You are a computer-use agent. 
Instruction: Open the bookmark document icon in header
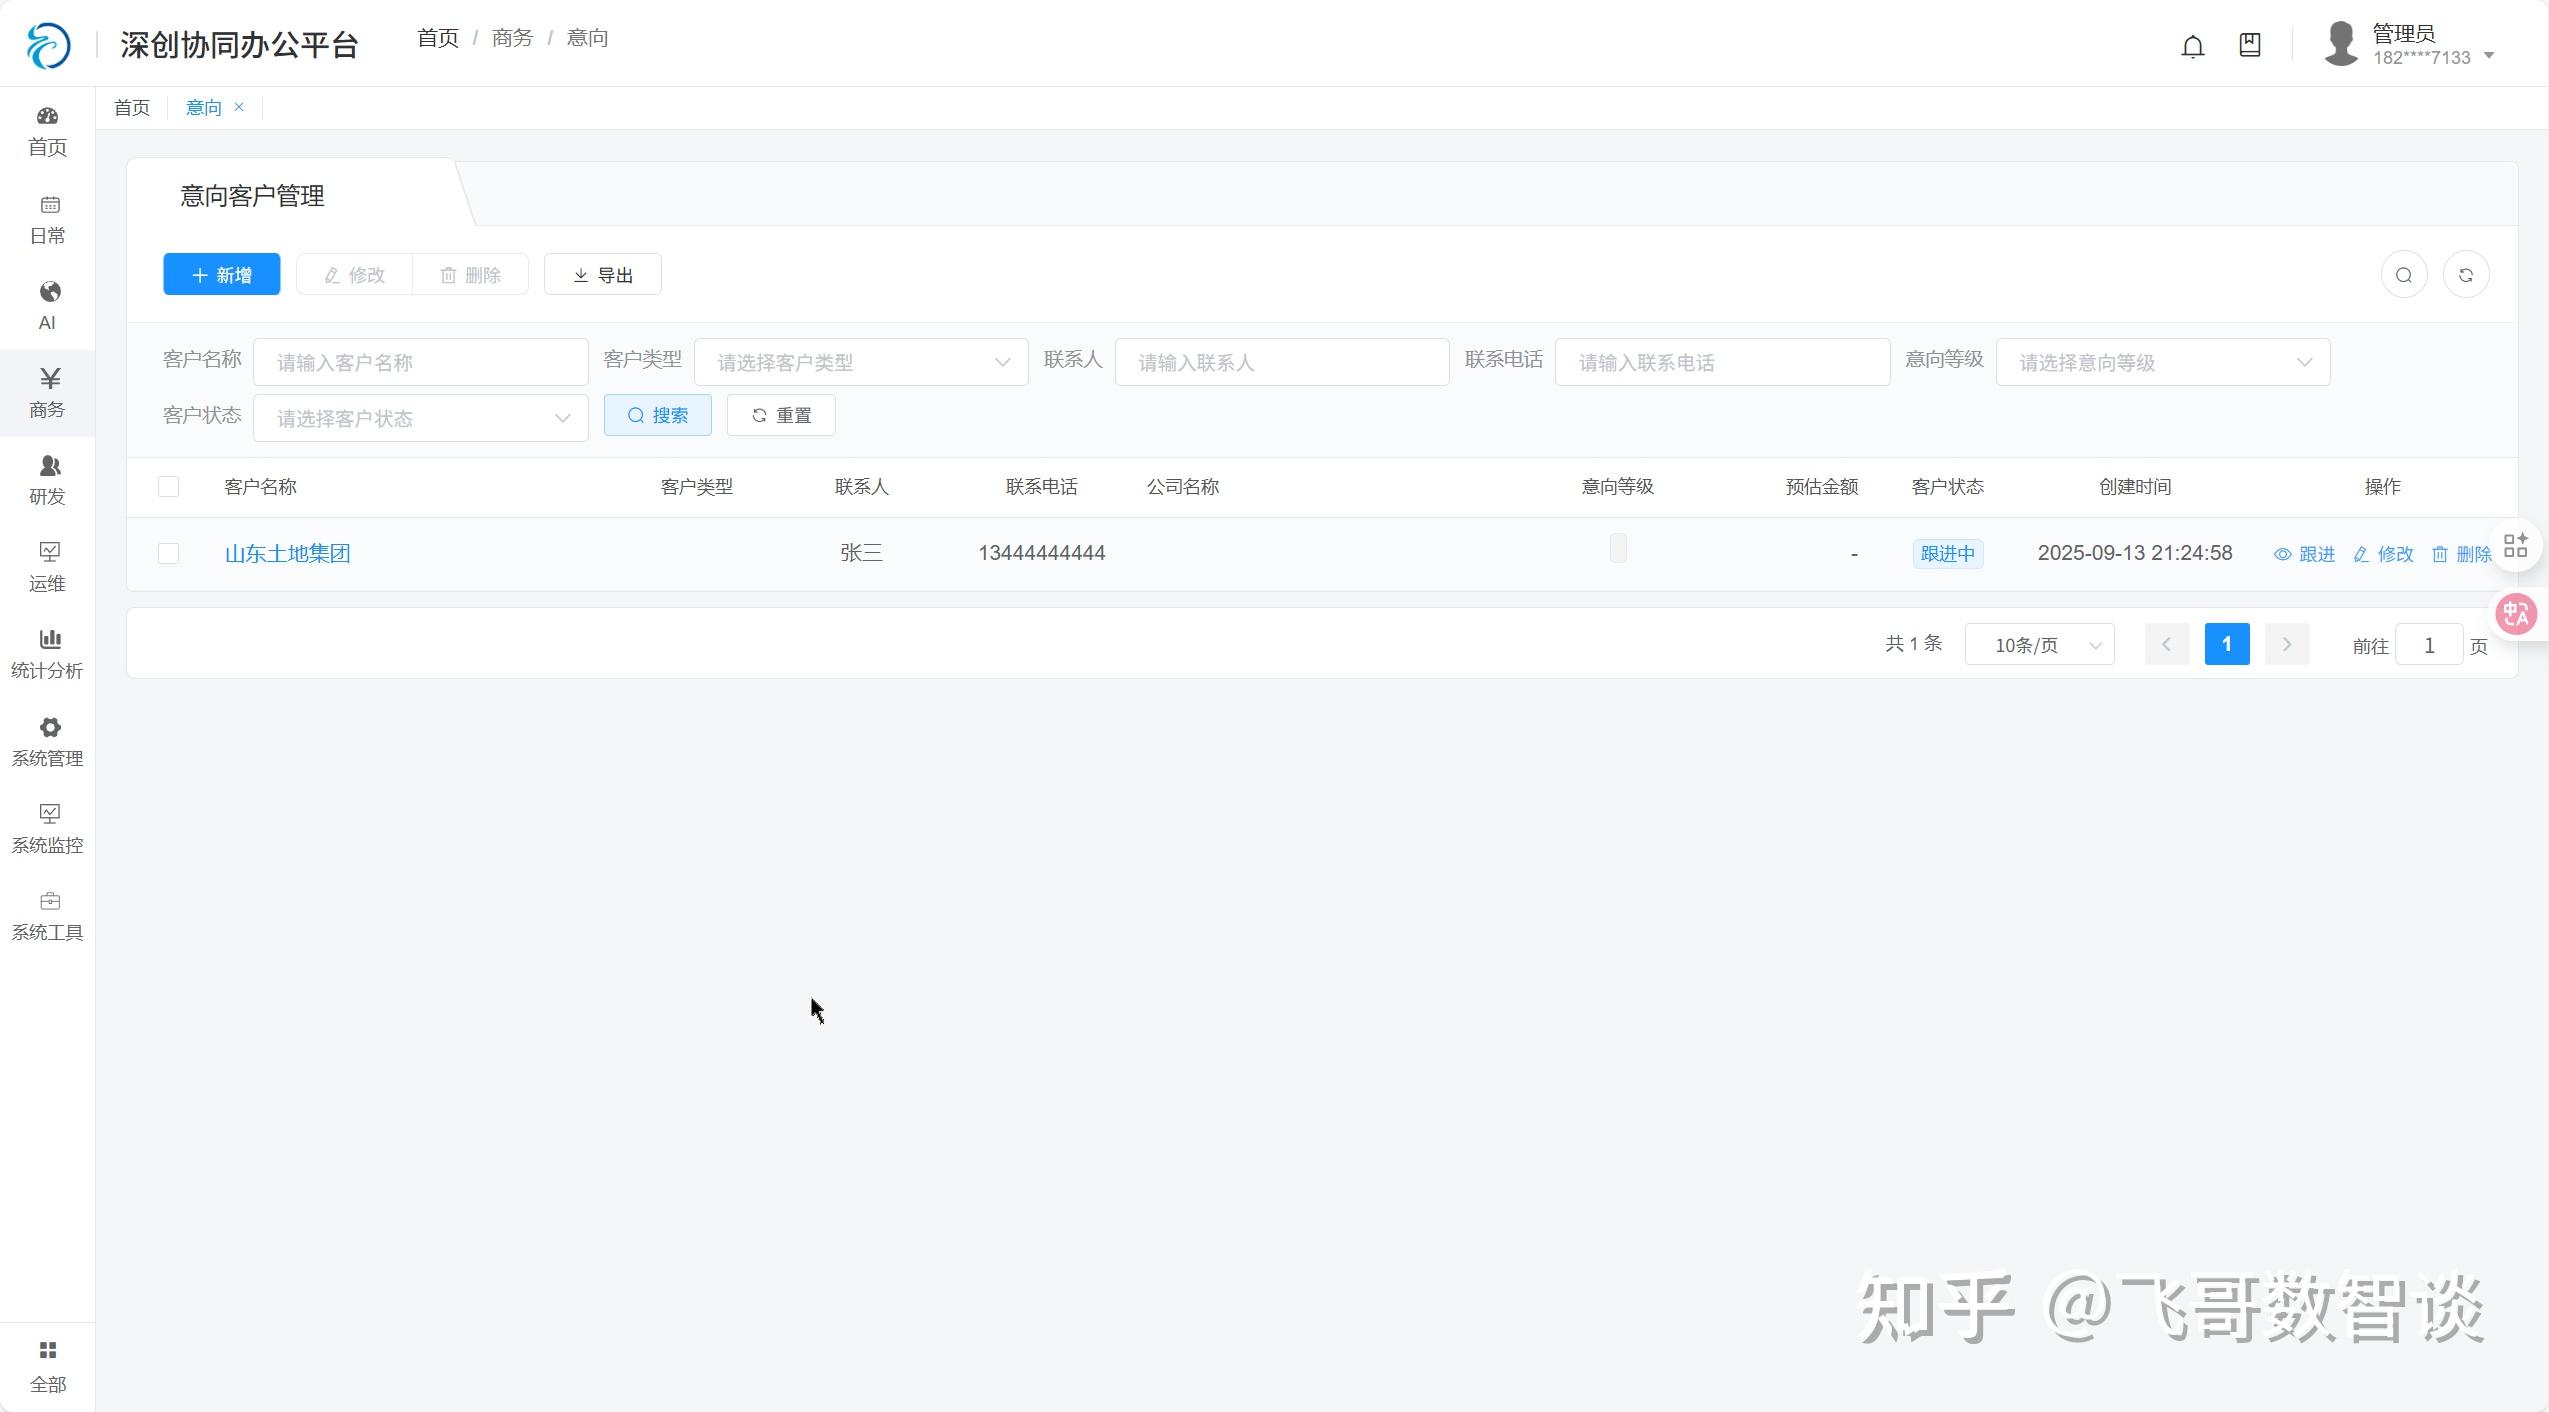(2249, 45)
